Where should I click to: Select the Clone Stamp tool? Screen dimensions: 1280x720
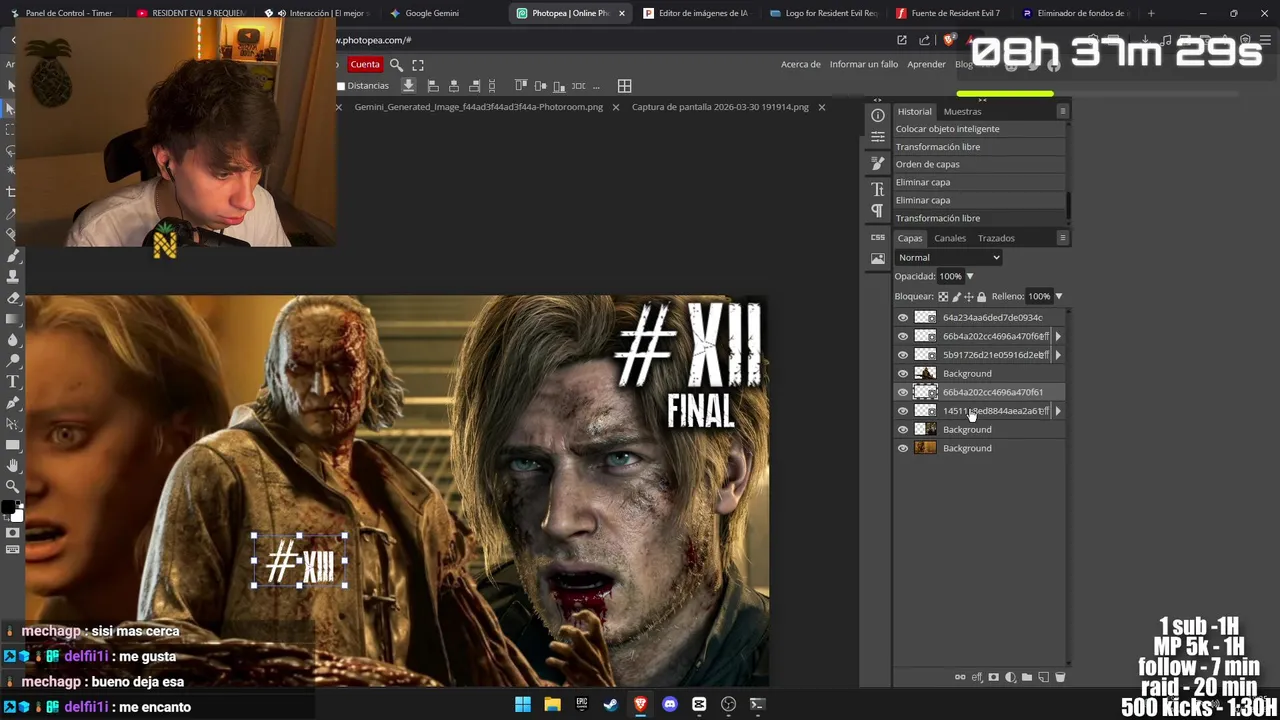pos(12,276)
